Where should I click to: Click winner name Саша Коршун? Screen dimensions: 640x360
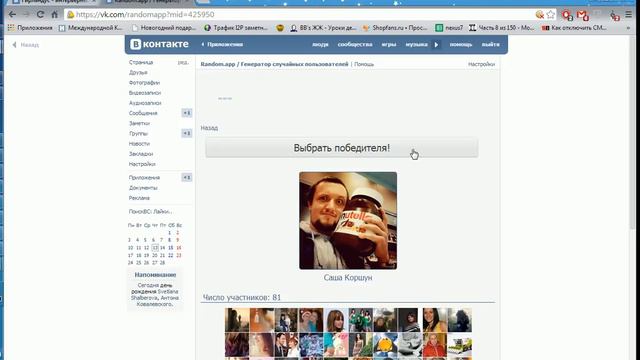[x=348, y=278]
